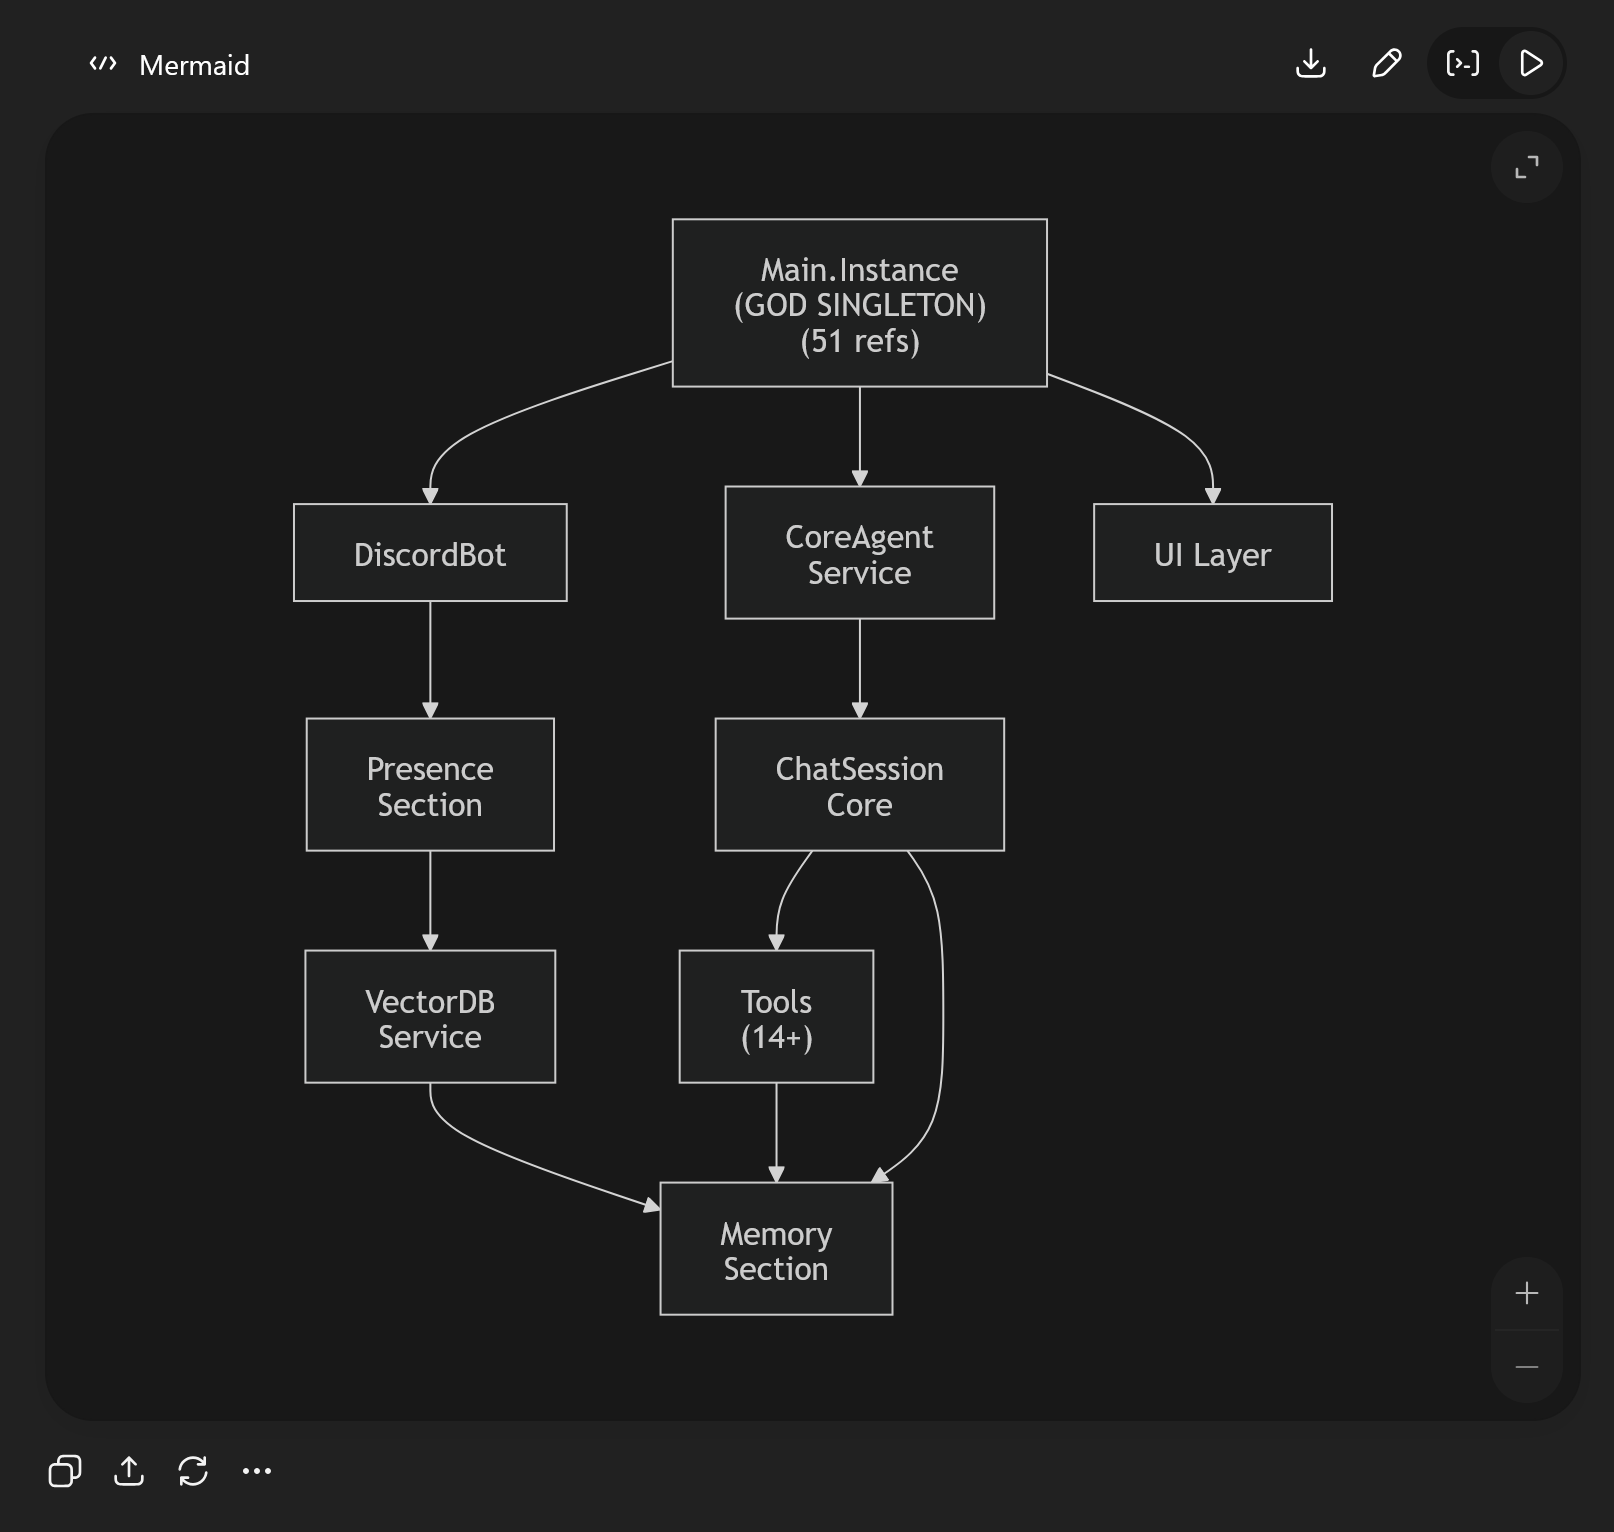Click the pencil edit icon
The image size is (1614, 1532).
pyautogui.click(x=1386, y=64)
